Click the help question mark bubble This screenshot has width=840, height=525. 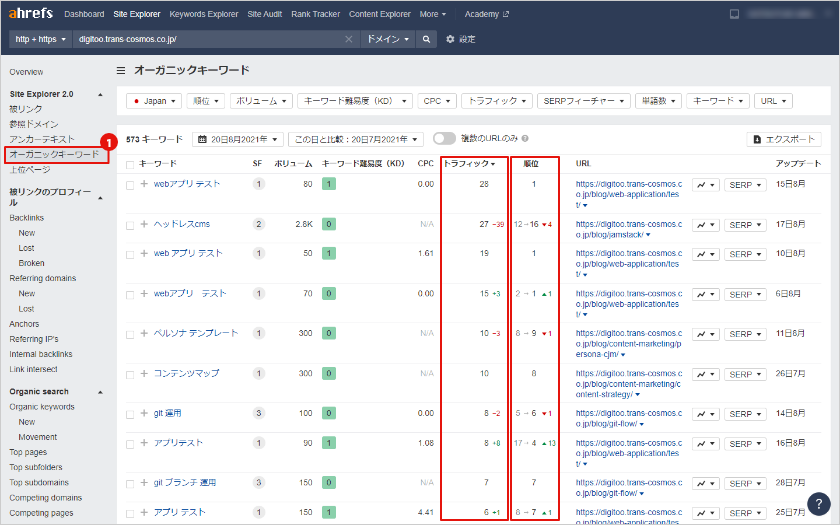click(x=819, y=503)
